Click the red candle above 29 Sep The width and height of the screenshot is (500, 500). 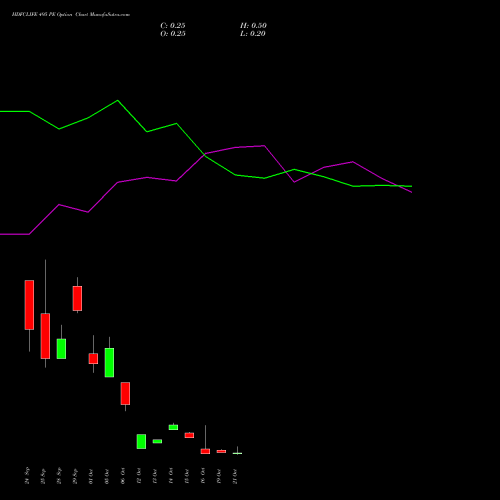coord(77,298)
